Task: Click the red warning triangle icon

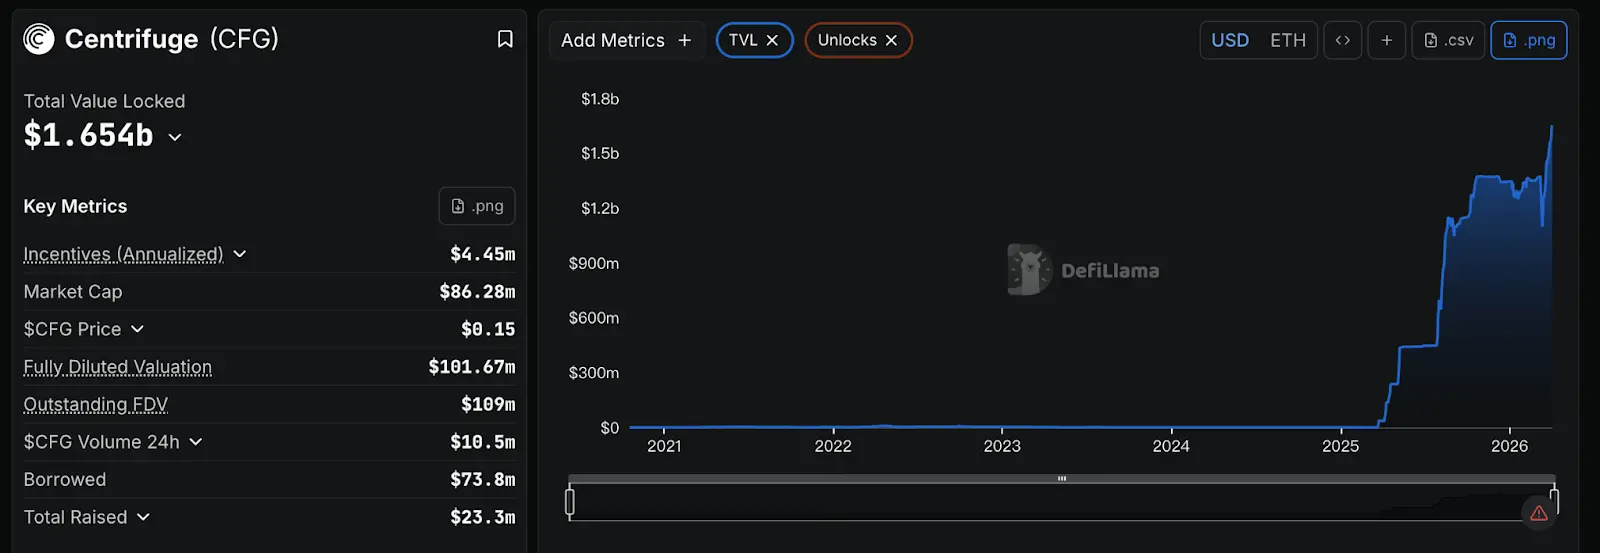Action: (1539, 513)
